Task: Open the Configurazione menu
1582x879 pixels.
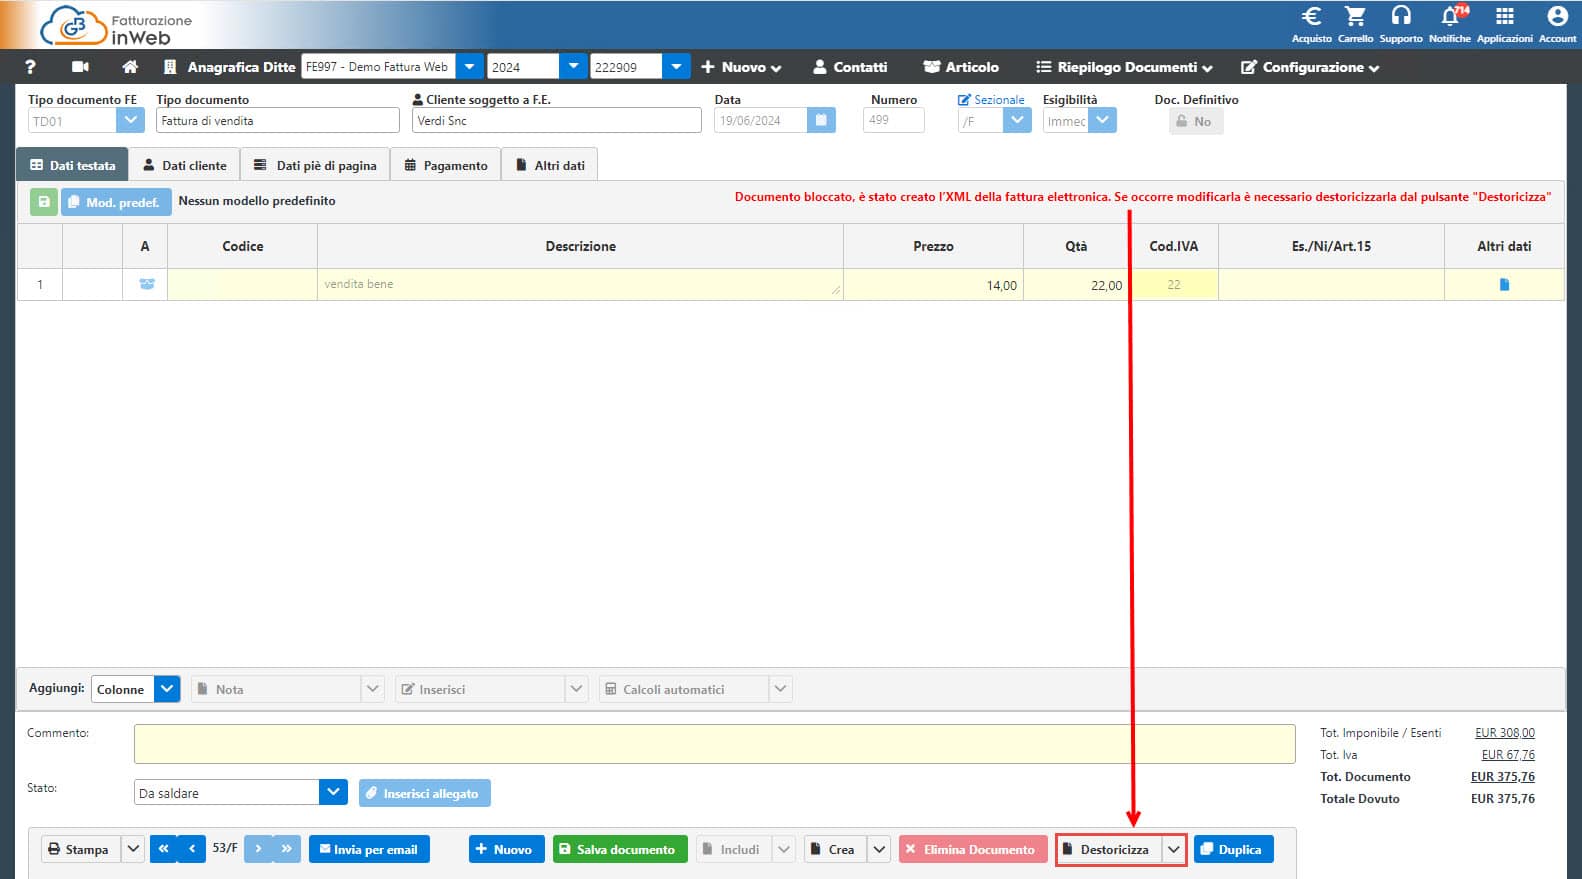Action: pyautogui.click(x=1310, y=67)
